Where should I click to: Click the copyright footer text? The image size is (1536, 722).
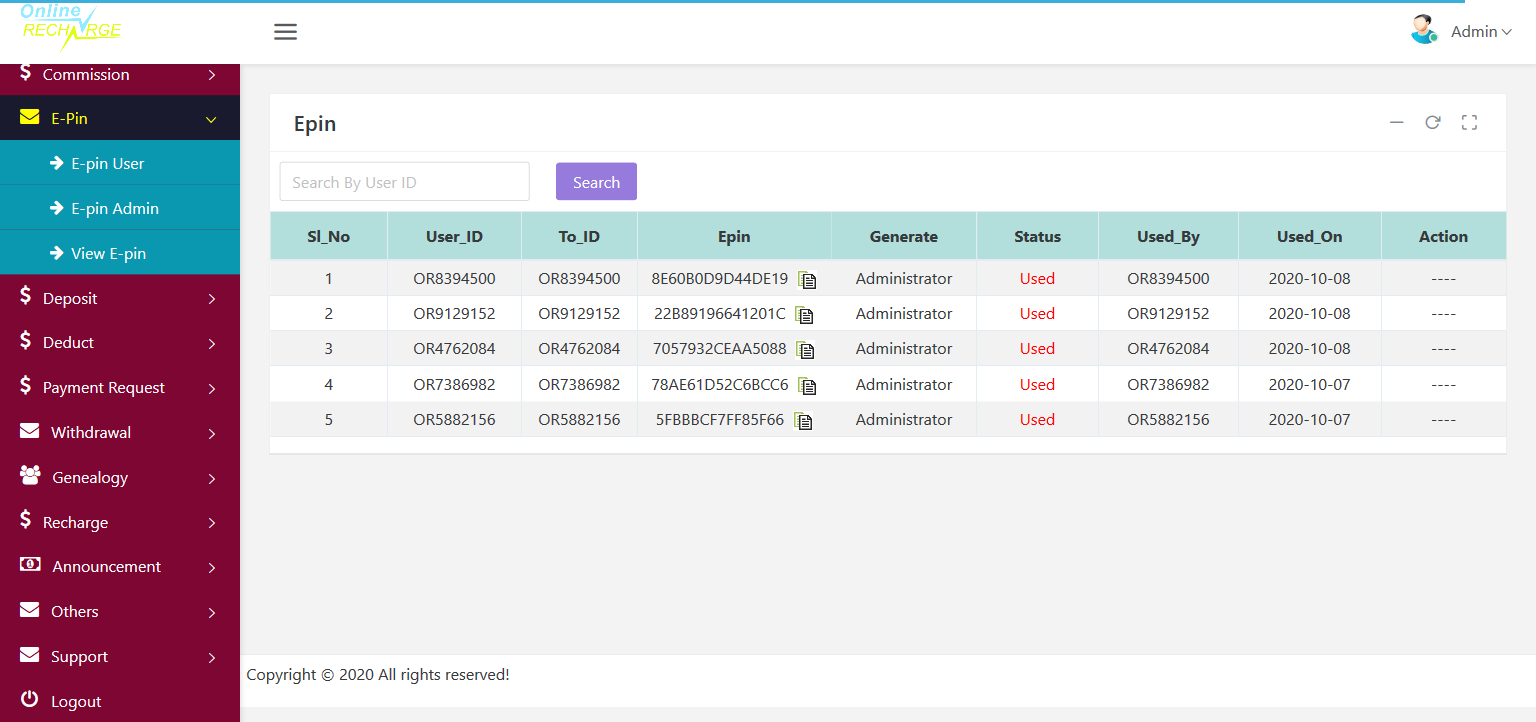click(378, 674)
